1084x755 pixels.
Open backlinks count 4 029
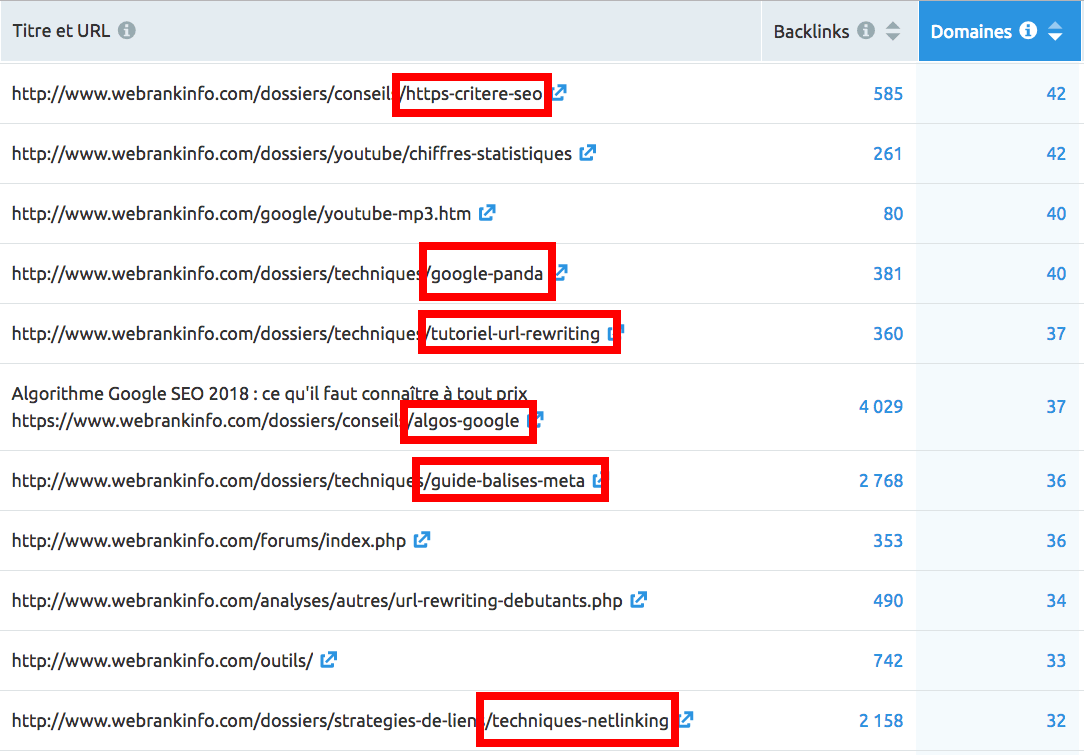pyautogui.click(x=881, y=407)
